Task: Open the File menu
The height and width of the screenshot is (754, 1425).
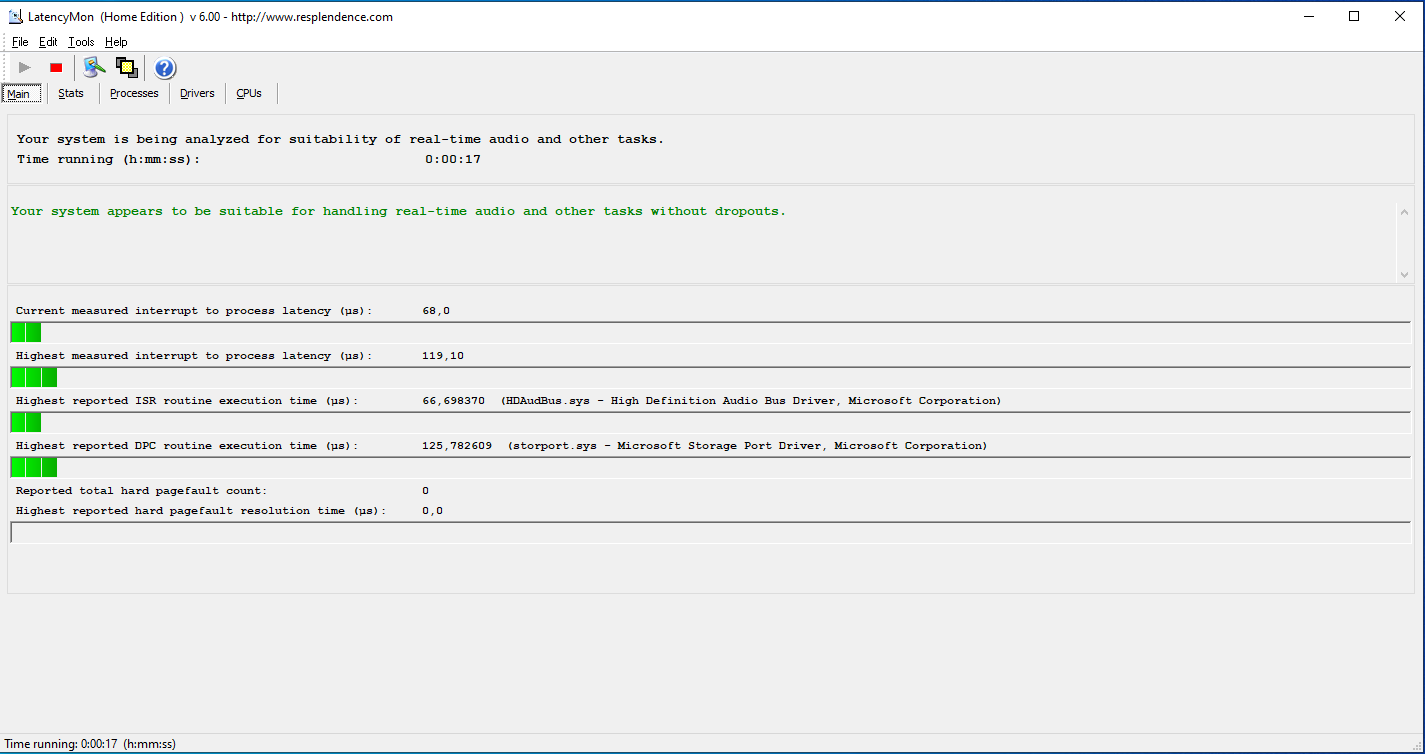Action: [x=20, y=42]
